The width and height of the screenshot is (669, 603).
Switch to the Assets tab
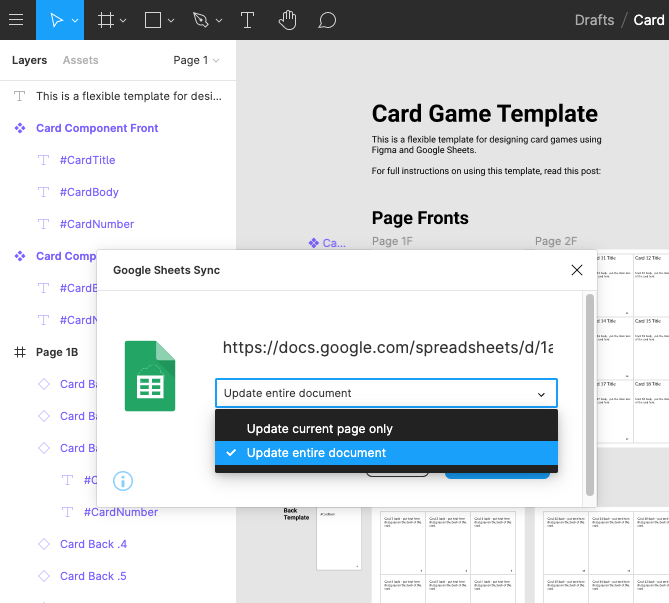pos(81,60)
